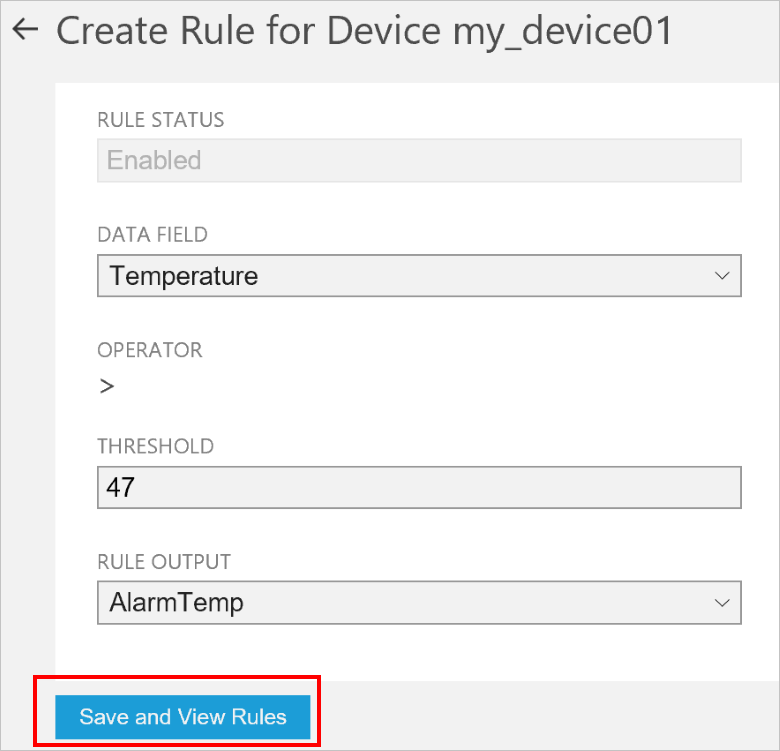
Task: Open the Data Field combo box
Action: [x=419, y=276]
